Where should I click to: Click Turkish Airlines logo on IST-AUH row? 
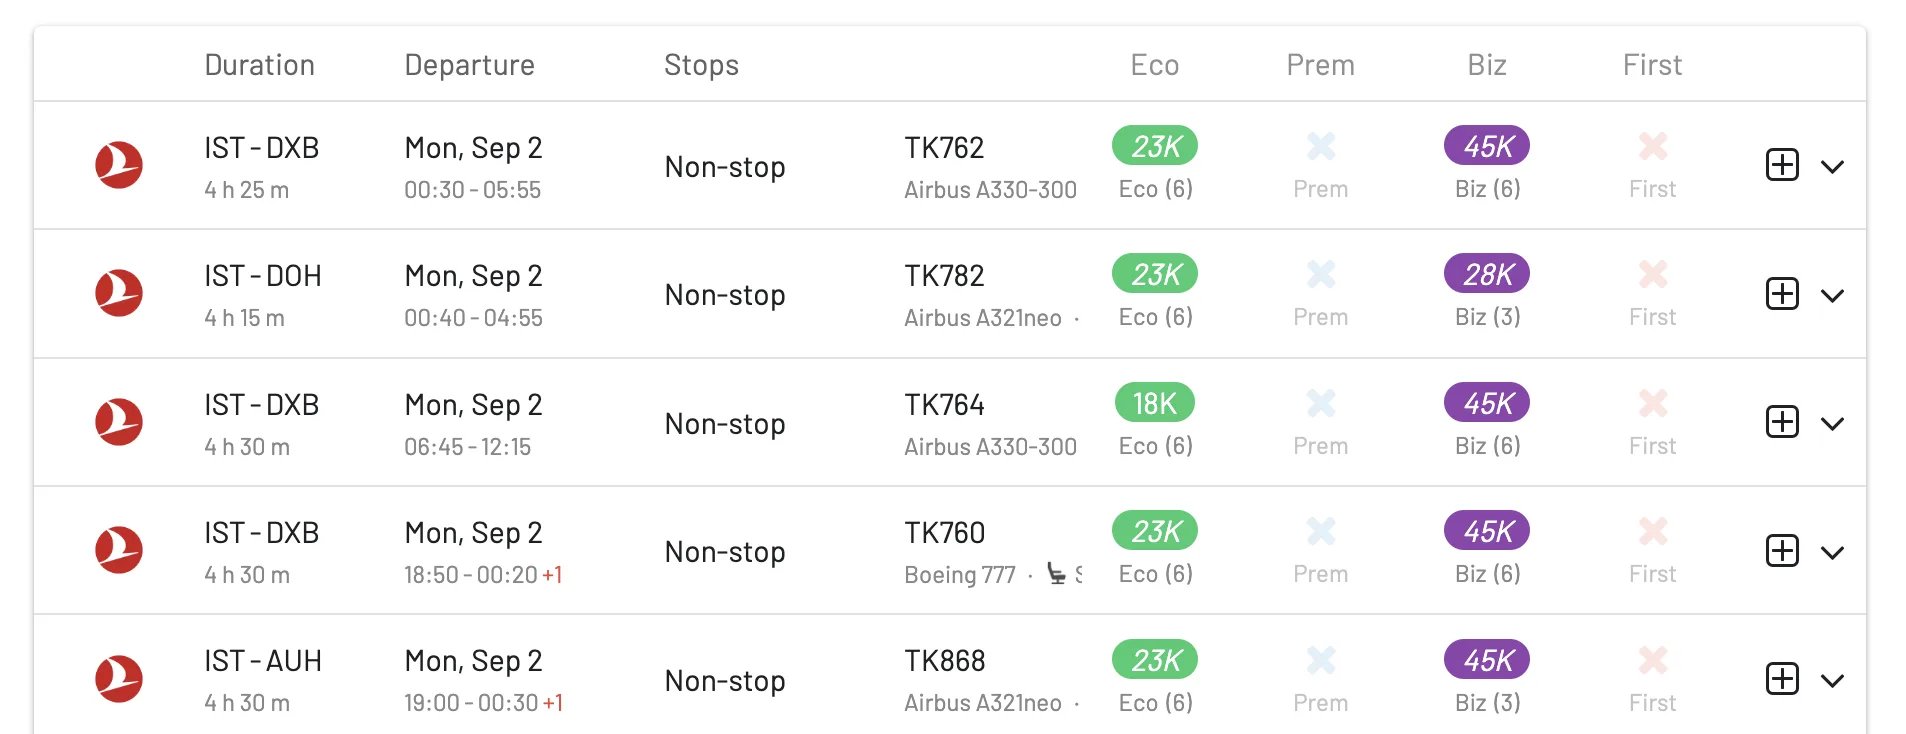pos(119,679)
